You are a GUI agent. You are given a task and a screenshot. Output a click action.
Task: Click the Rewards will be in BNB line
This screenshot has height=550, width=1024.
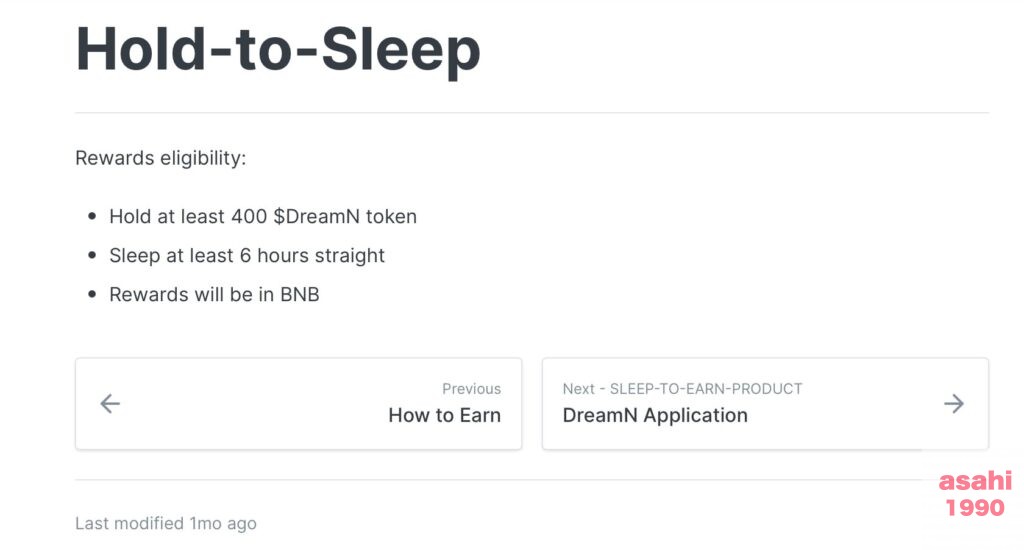tap(214, 295)
